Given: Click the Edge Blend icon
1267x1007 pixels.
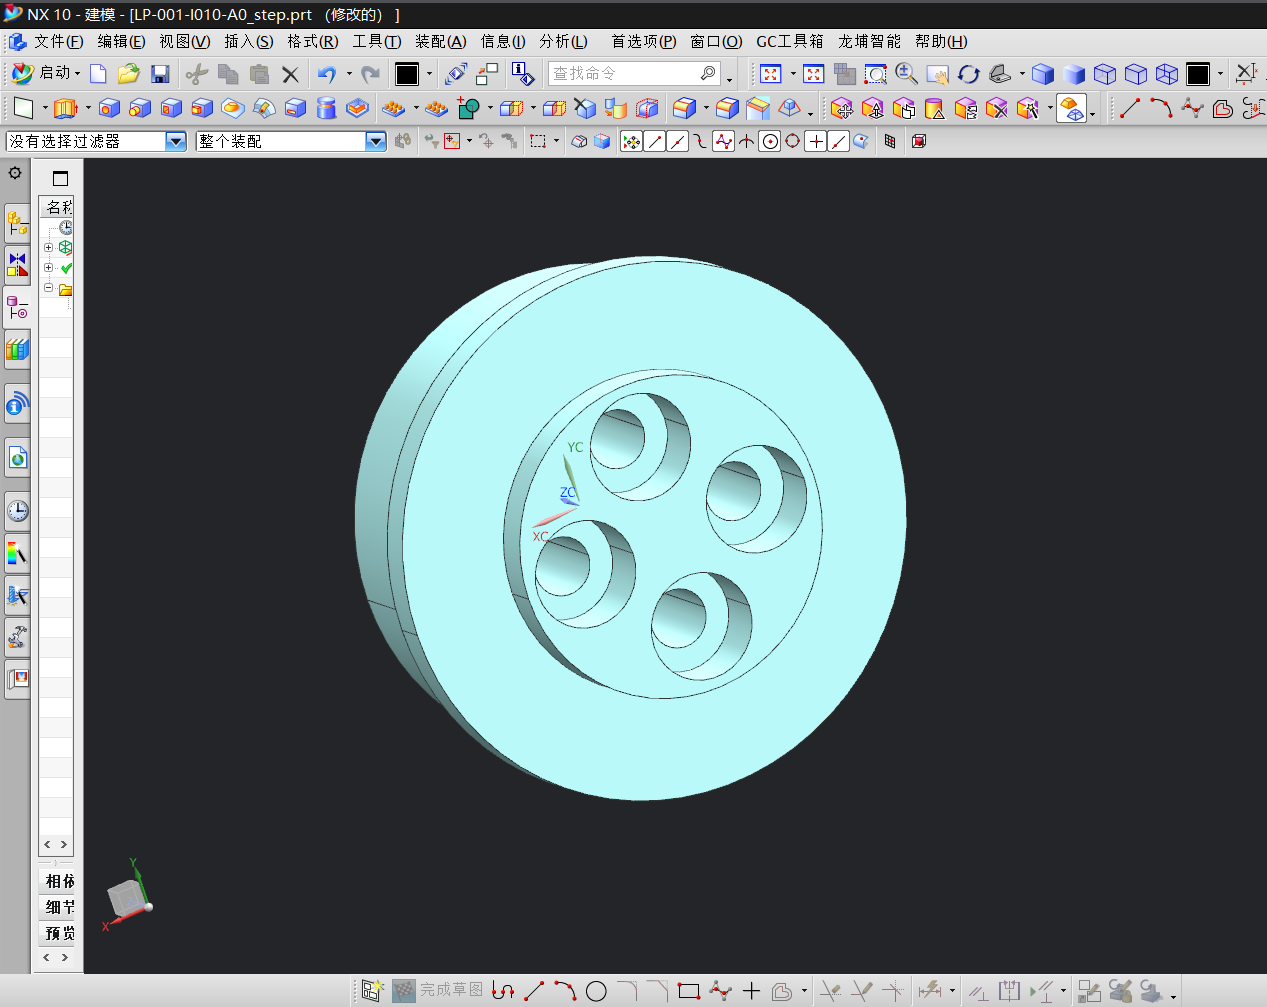Looking at the screenshot, I should (x=685, y=108).
